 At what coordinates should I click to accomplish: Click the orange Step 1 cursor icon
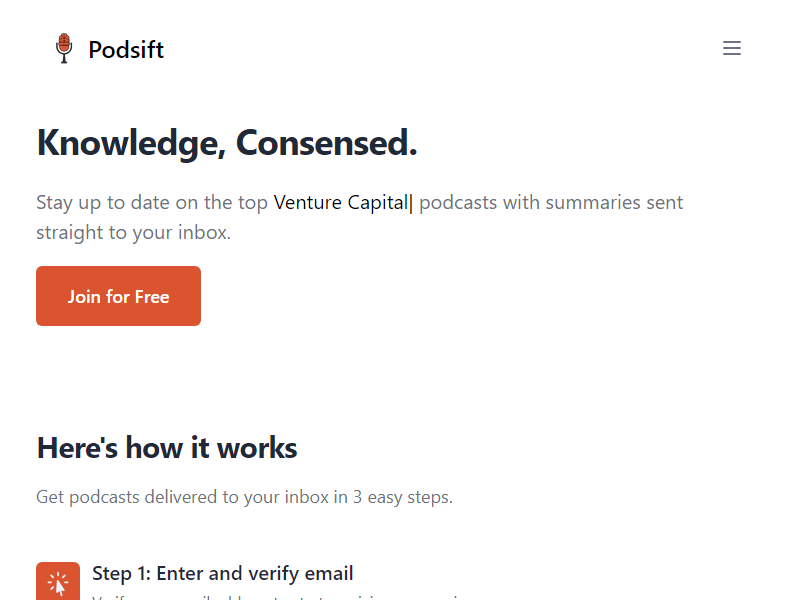tap(58, 582)
